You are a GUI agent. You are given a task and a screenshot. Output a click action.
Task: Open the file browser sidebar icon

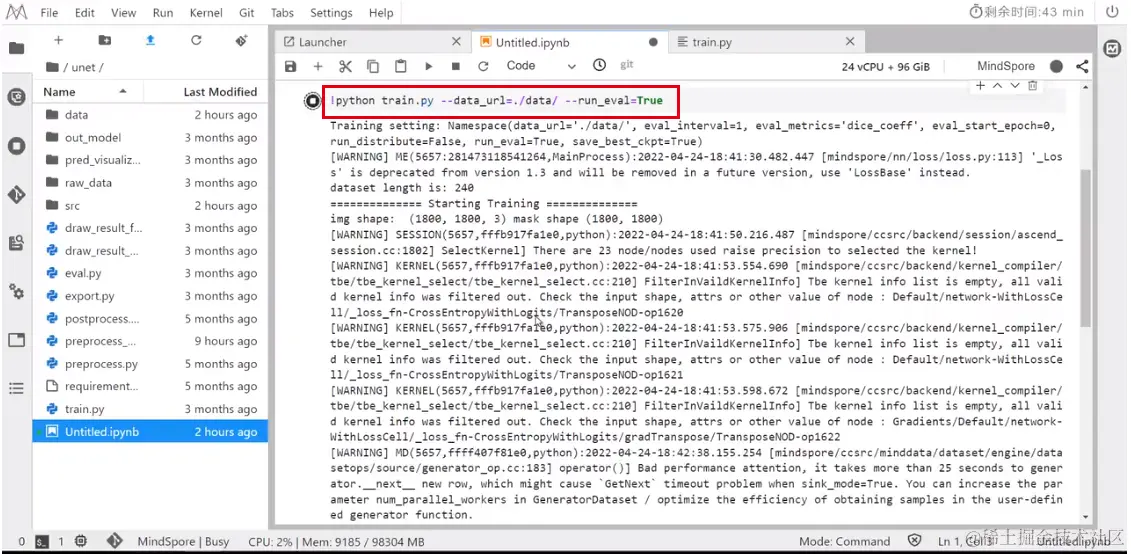tap(16, 48)
